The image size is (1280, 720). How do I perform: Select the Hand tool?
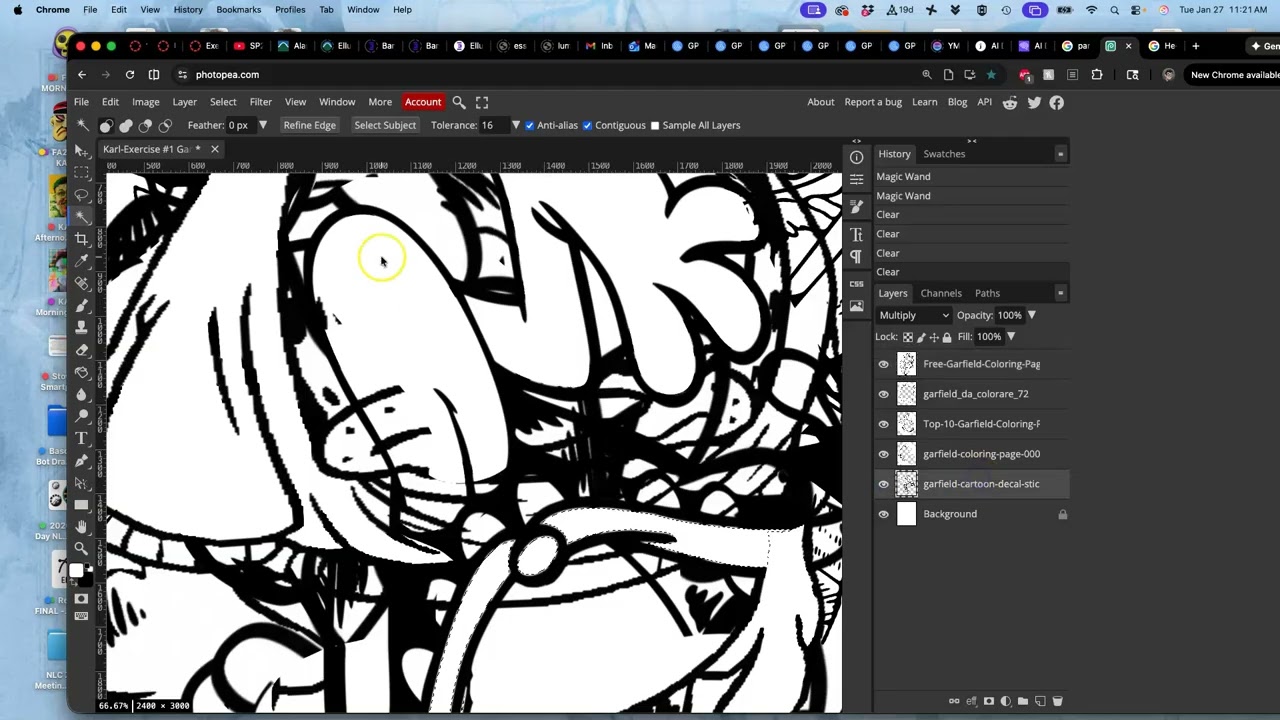point(82,526)
